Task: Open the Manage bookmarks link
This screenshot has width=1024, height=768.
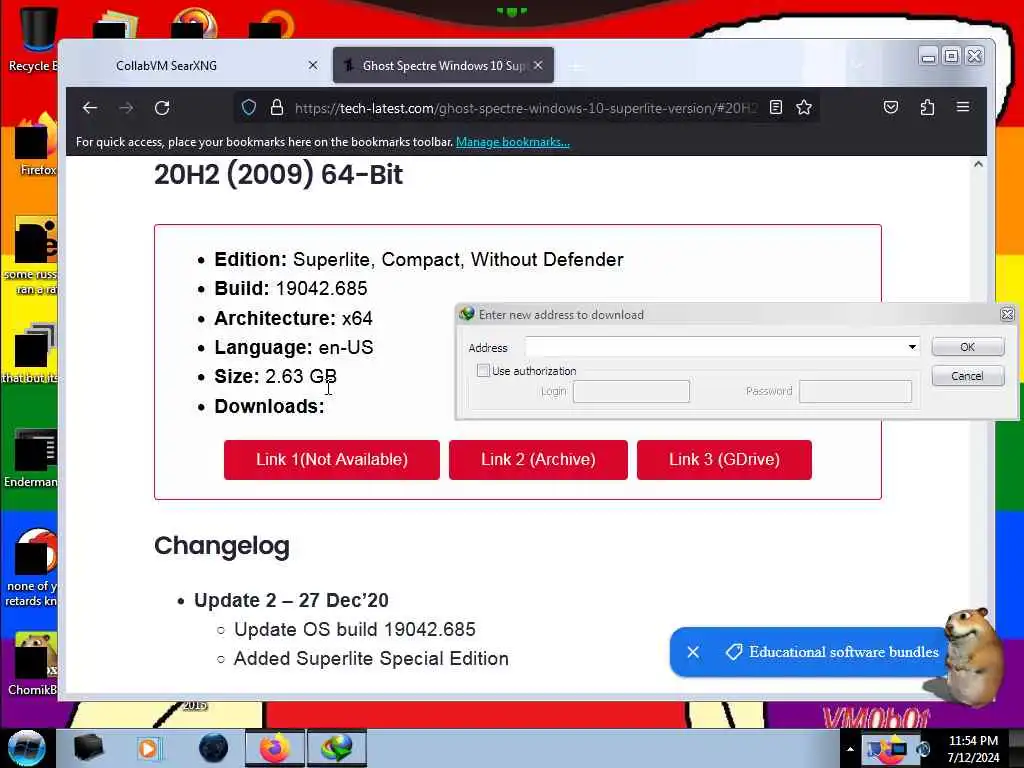Action: (513, 142)
